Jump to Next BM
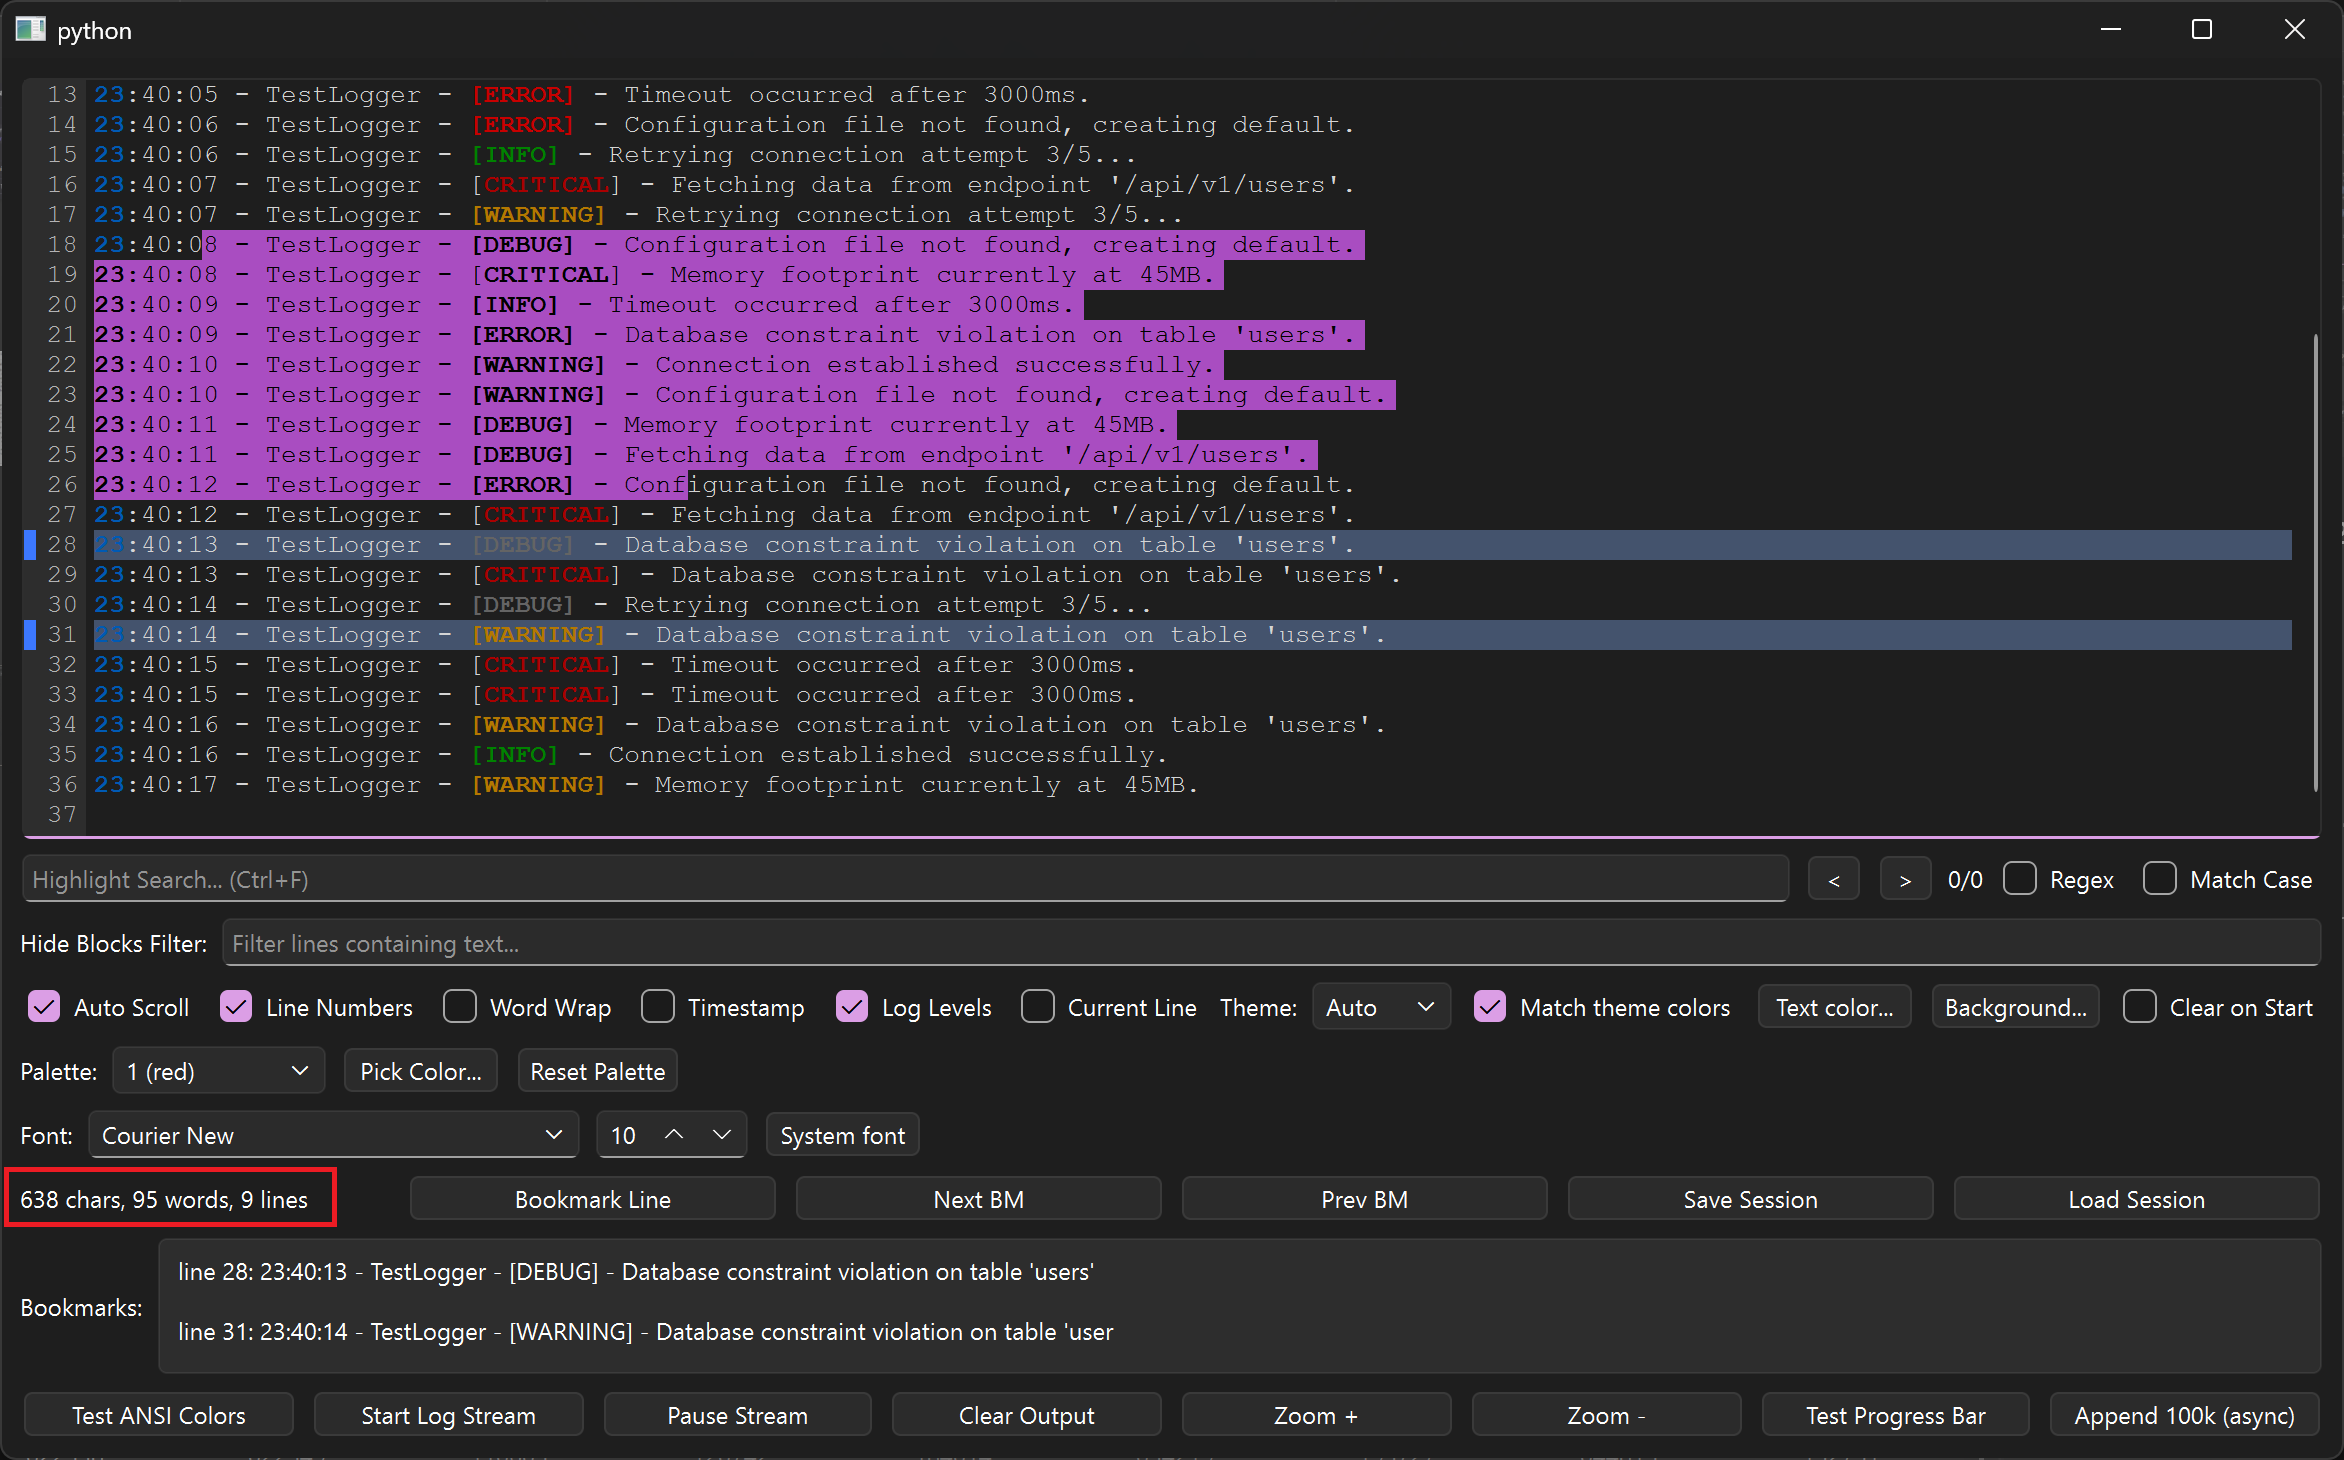This screenshot has width=2344, height=1460. click(978, 1199)
